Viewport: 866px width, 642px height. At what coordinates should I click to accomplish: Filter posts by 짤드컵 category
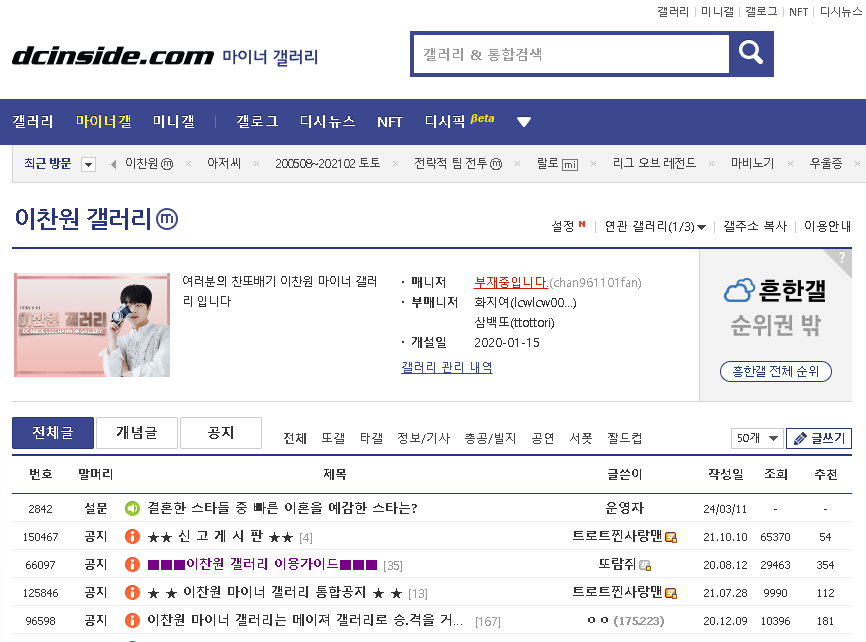click(x=625, y=439)
